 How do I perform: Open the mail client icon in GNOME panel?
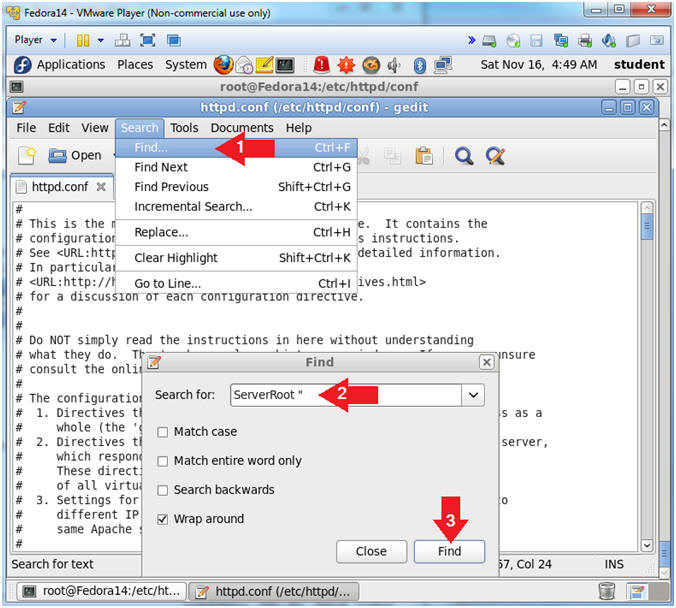pyautogui.click(x=244, y=66)
